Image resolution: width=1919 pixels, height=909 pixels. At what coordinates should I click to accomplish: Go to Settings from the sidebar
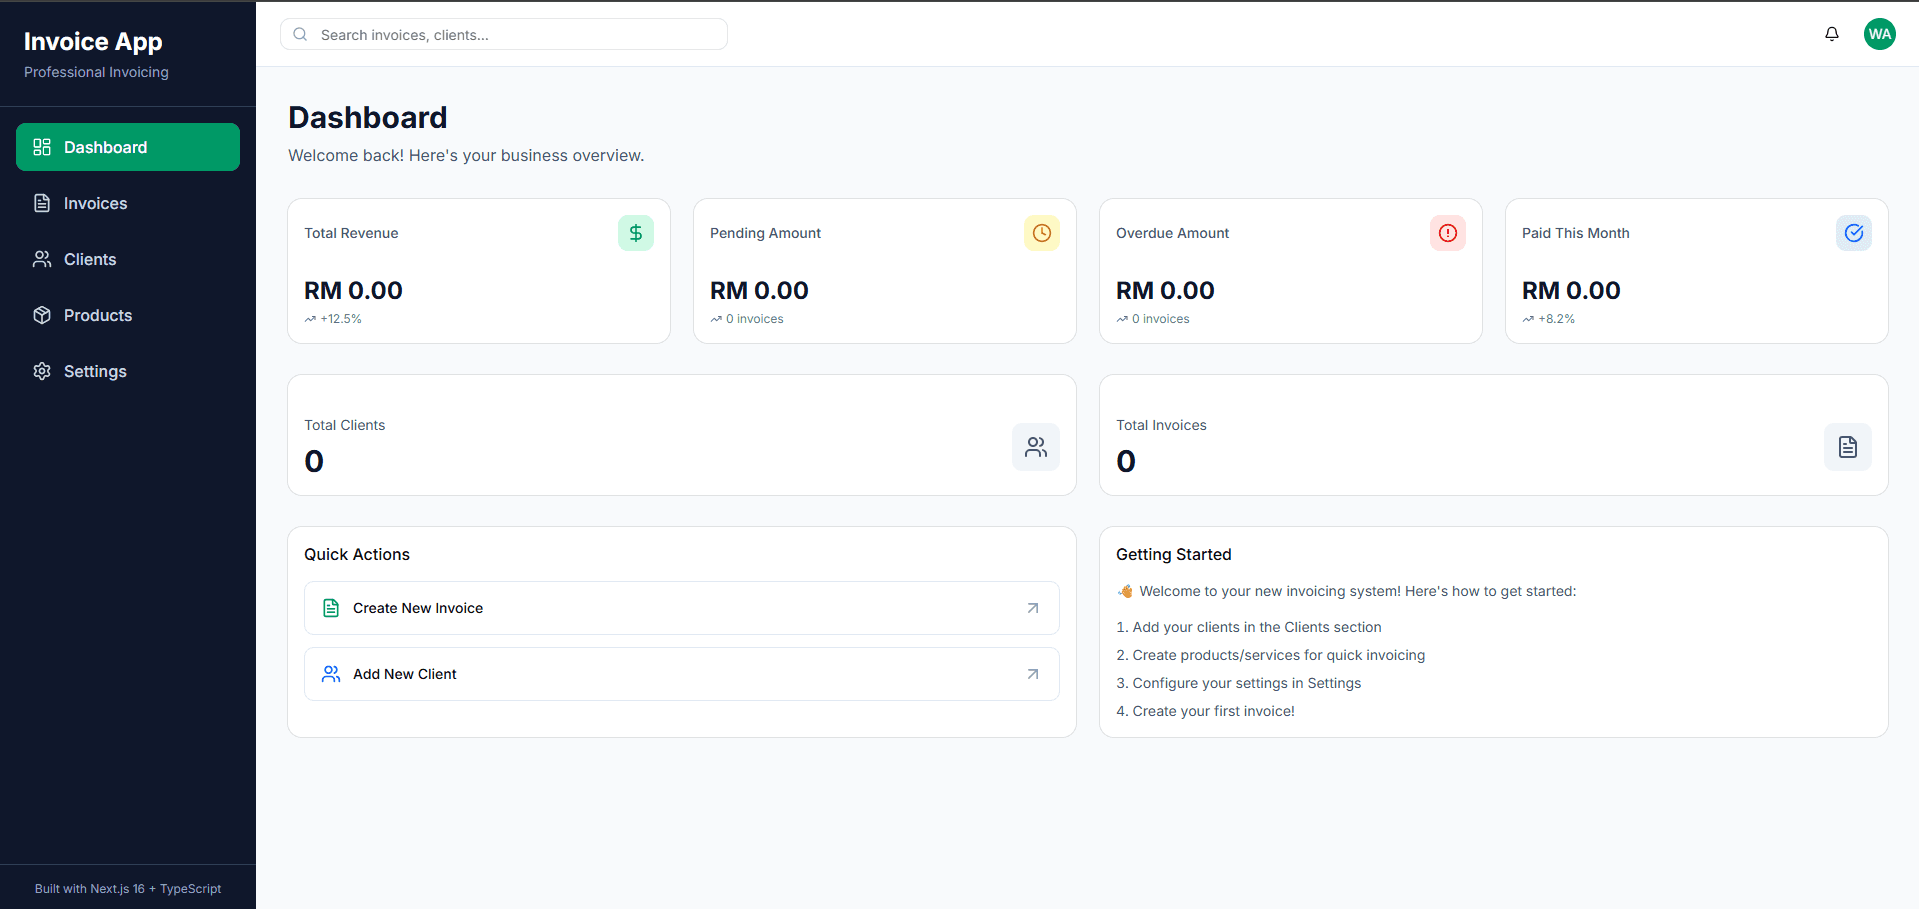click(94, 371)
